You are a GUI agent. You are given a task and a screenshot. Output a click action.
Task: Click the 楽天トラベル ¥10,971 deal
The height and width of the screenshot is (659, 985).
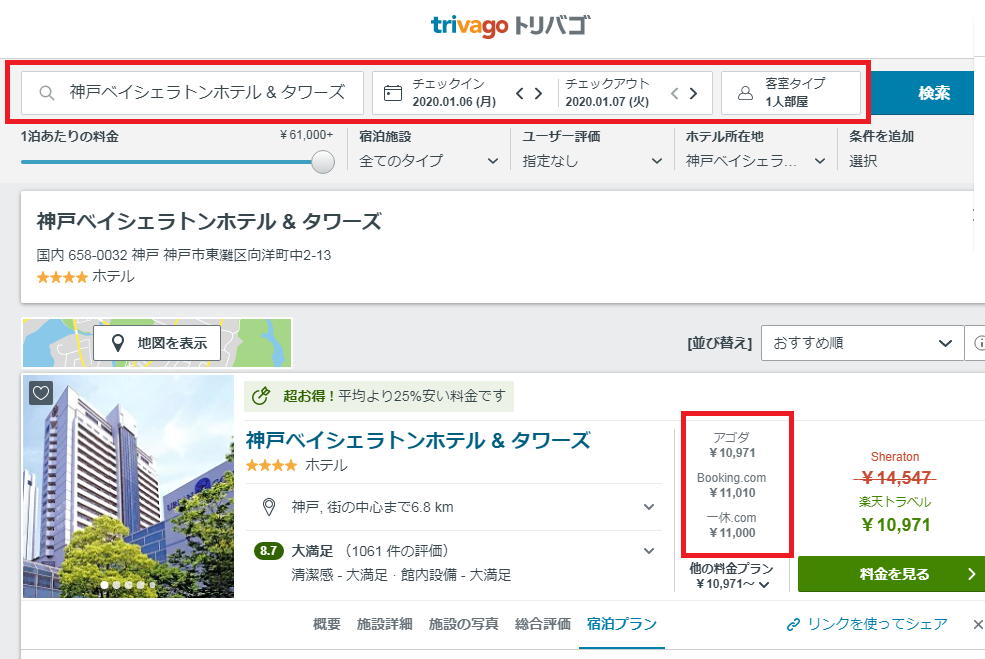pyautogui.click(x=895, y=515)
